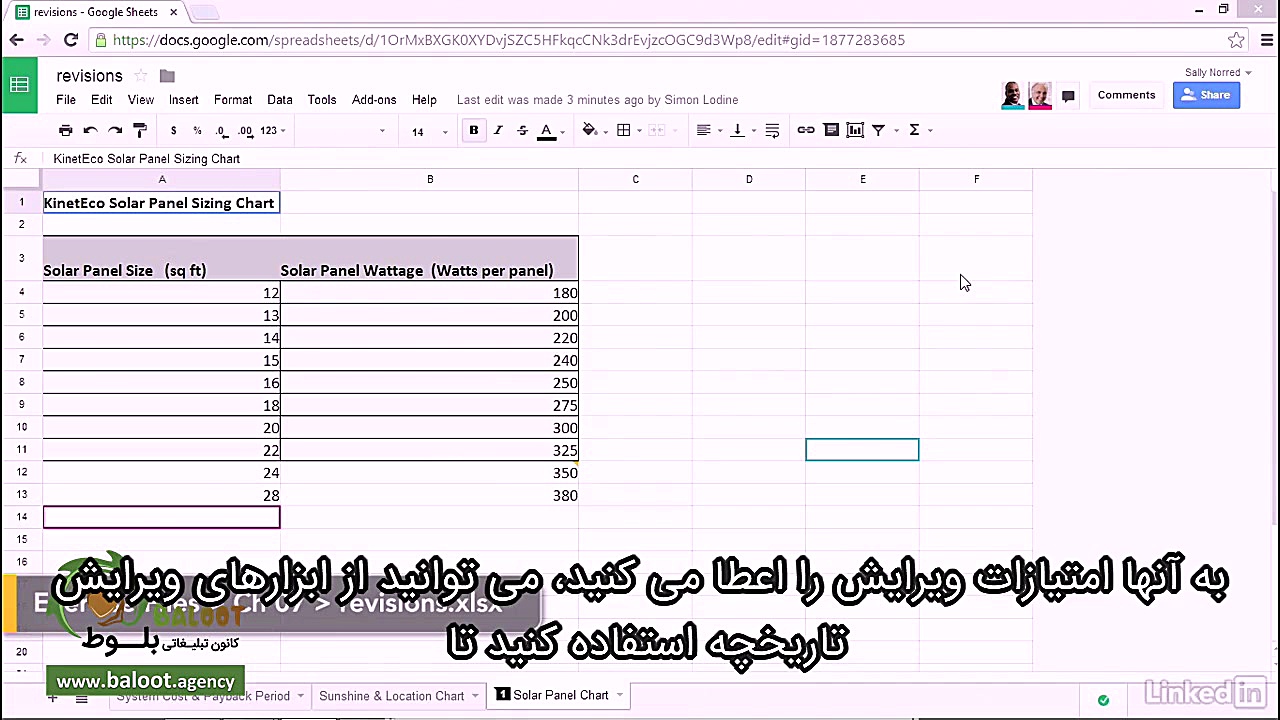Image resolution: width=1280 pixels, height=720 pixels.
Task: Select the Insert comment icon
Action: [830, 130]
